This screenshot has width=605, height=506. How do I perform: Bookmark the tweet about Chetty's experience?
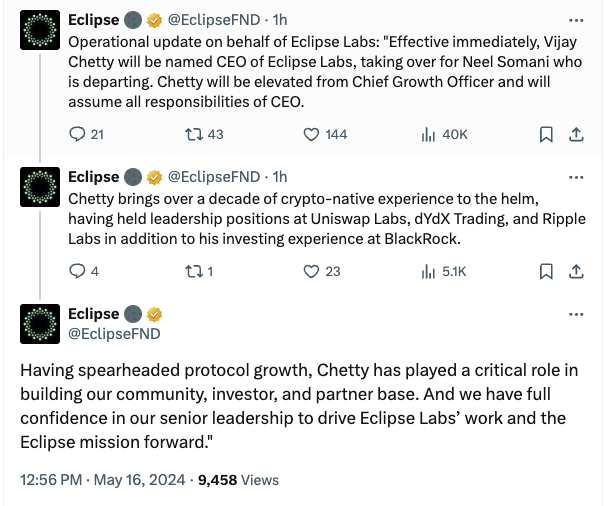[546, 271]
